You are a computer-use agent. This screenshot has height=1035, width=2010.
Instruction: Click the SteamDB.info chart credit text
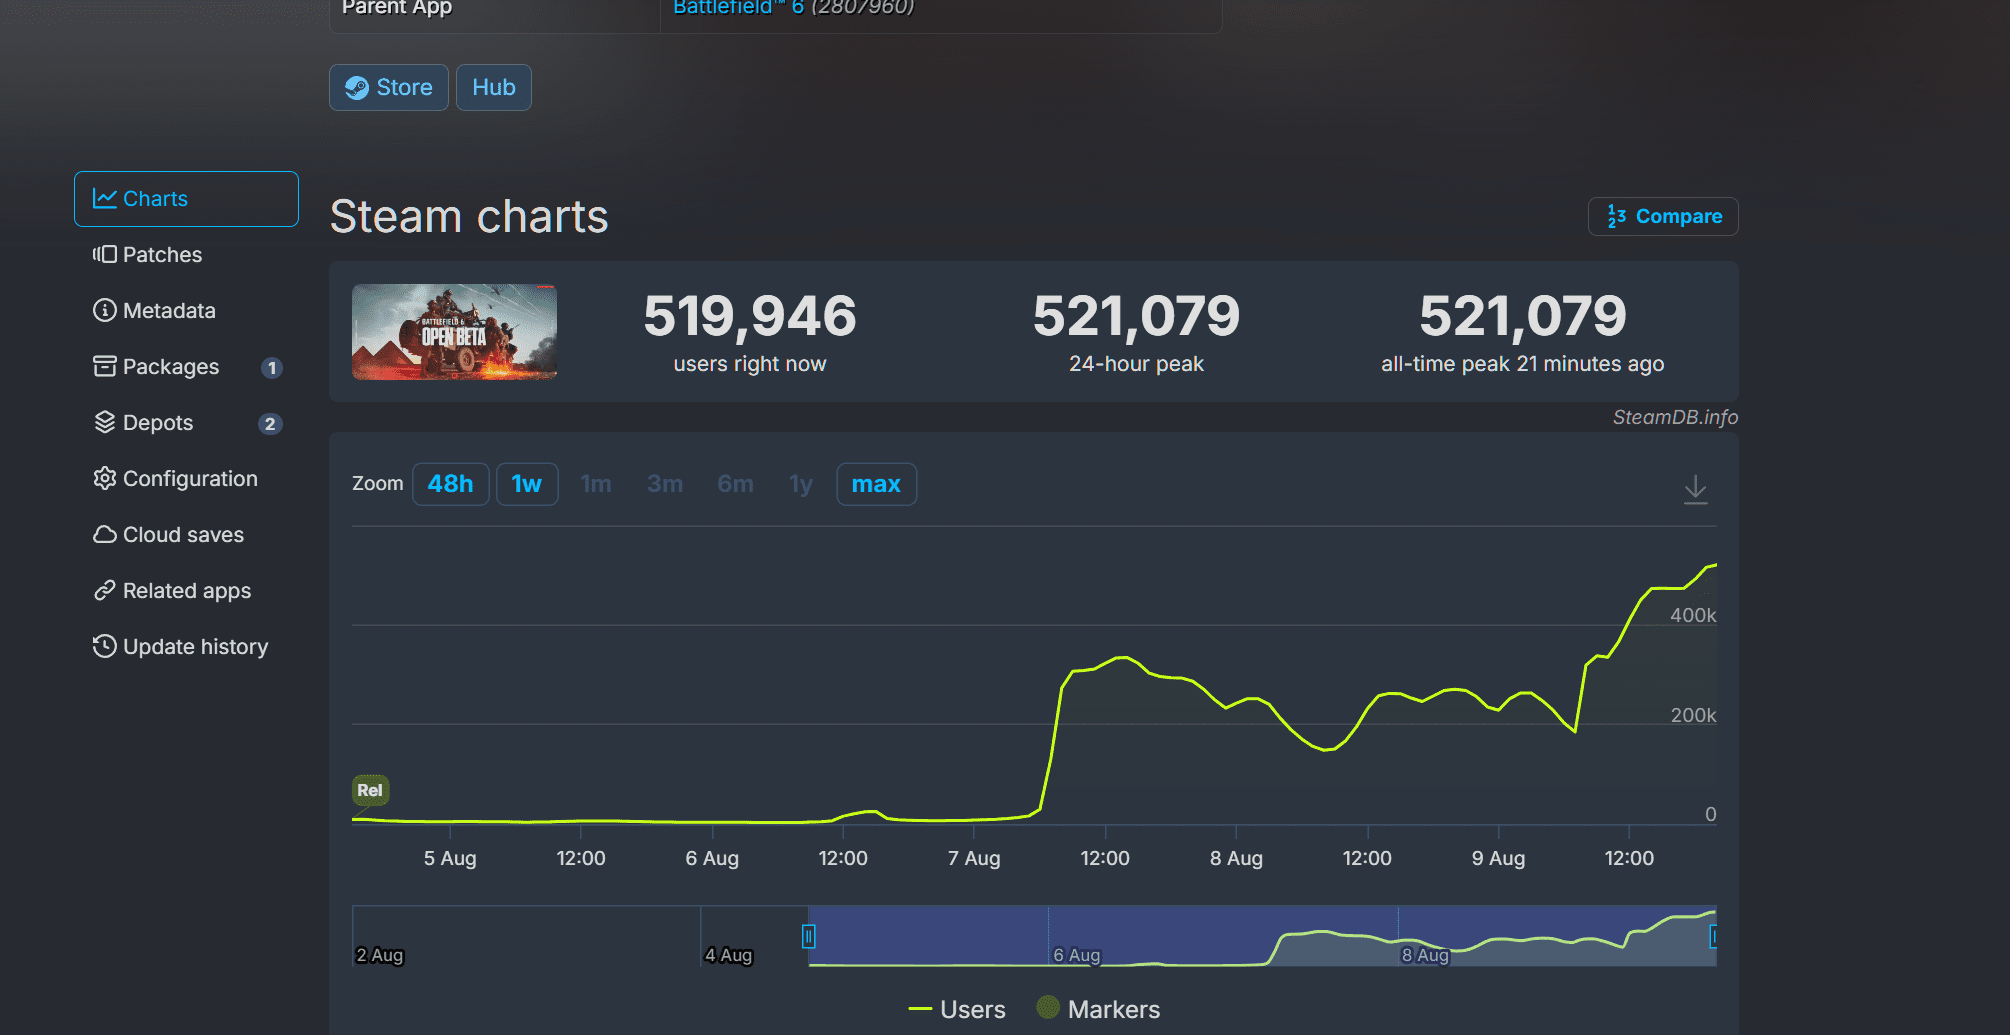pos(1676,417)
